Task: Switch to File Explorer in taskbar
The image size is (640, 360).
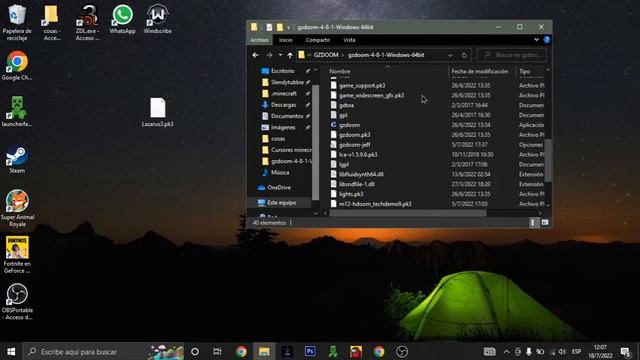Action: (264, 351)
